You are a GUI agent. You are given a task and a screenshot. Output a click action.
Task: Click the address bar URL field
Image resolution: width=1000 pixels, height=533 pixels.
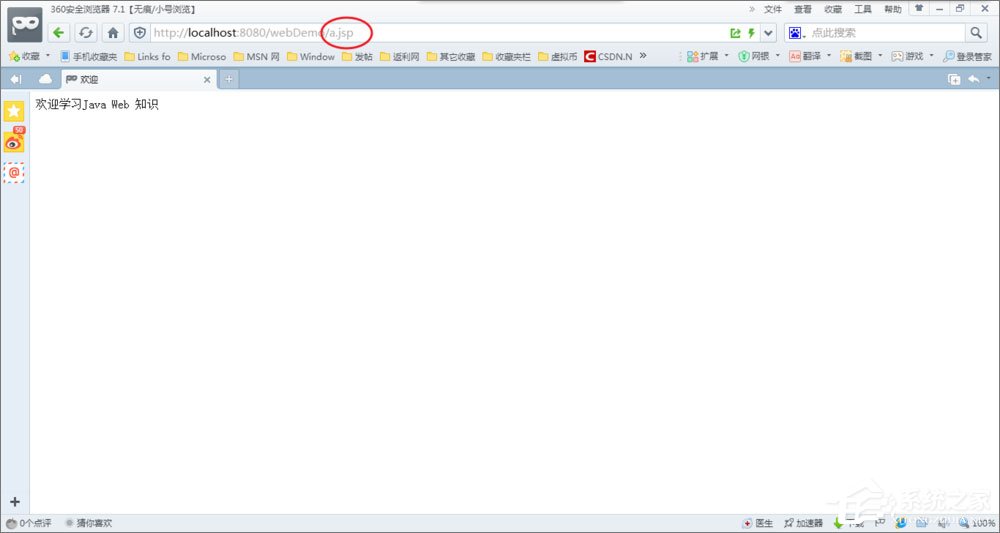(439, 33)
